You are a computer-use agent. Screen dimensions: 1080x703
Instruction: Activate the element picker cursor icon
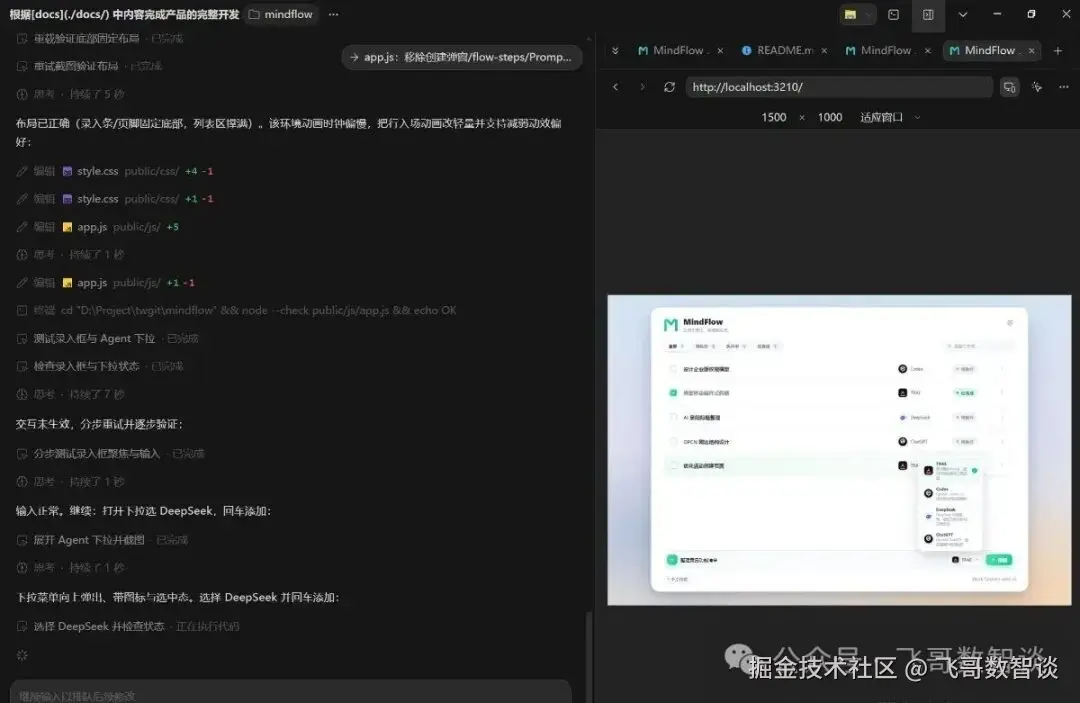[1037, 87]
